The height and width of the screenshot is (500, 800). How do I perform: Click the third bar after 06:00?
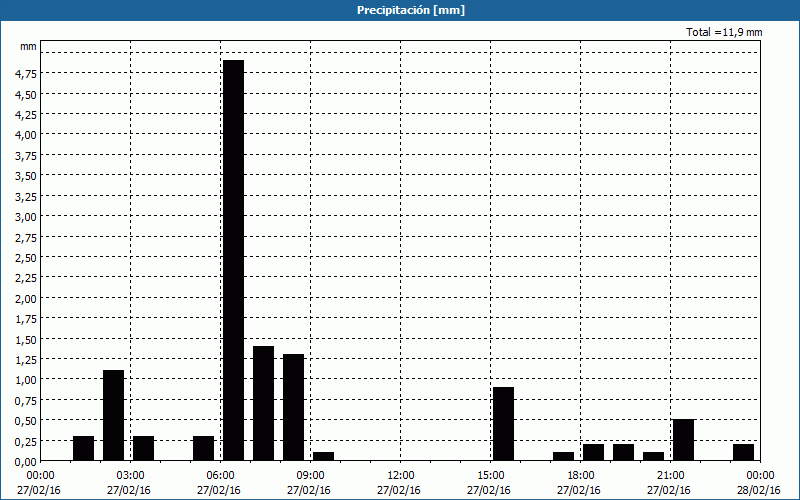click(293, 407)
